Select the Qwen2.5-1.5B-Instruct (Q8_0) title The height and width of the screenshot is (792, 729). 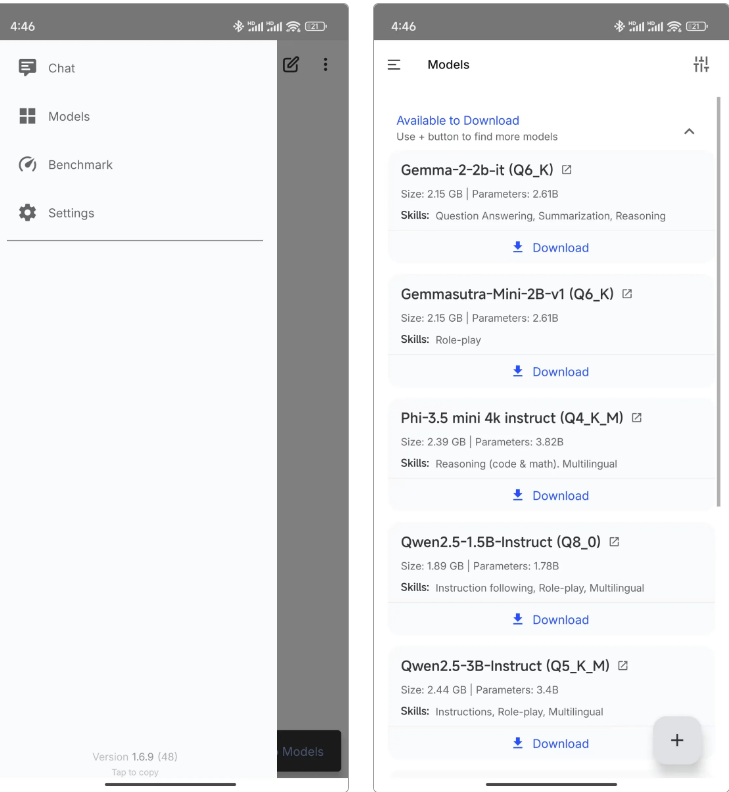point(501,542)
